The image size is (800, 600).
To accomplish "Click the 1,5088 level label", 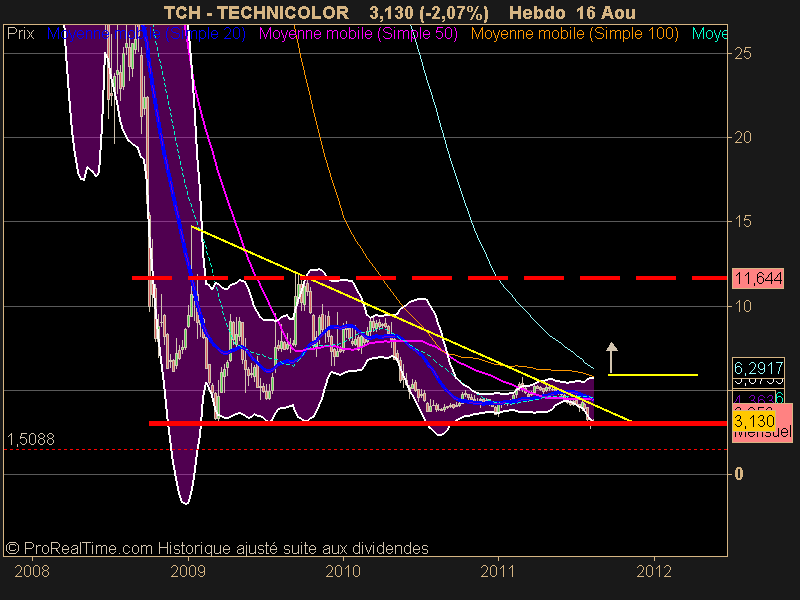I will tap(31, 439).
